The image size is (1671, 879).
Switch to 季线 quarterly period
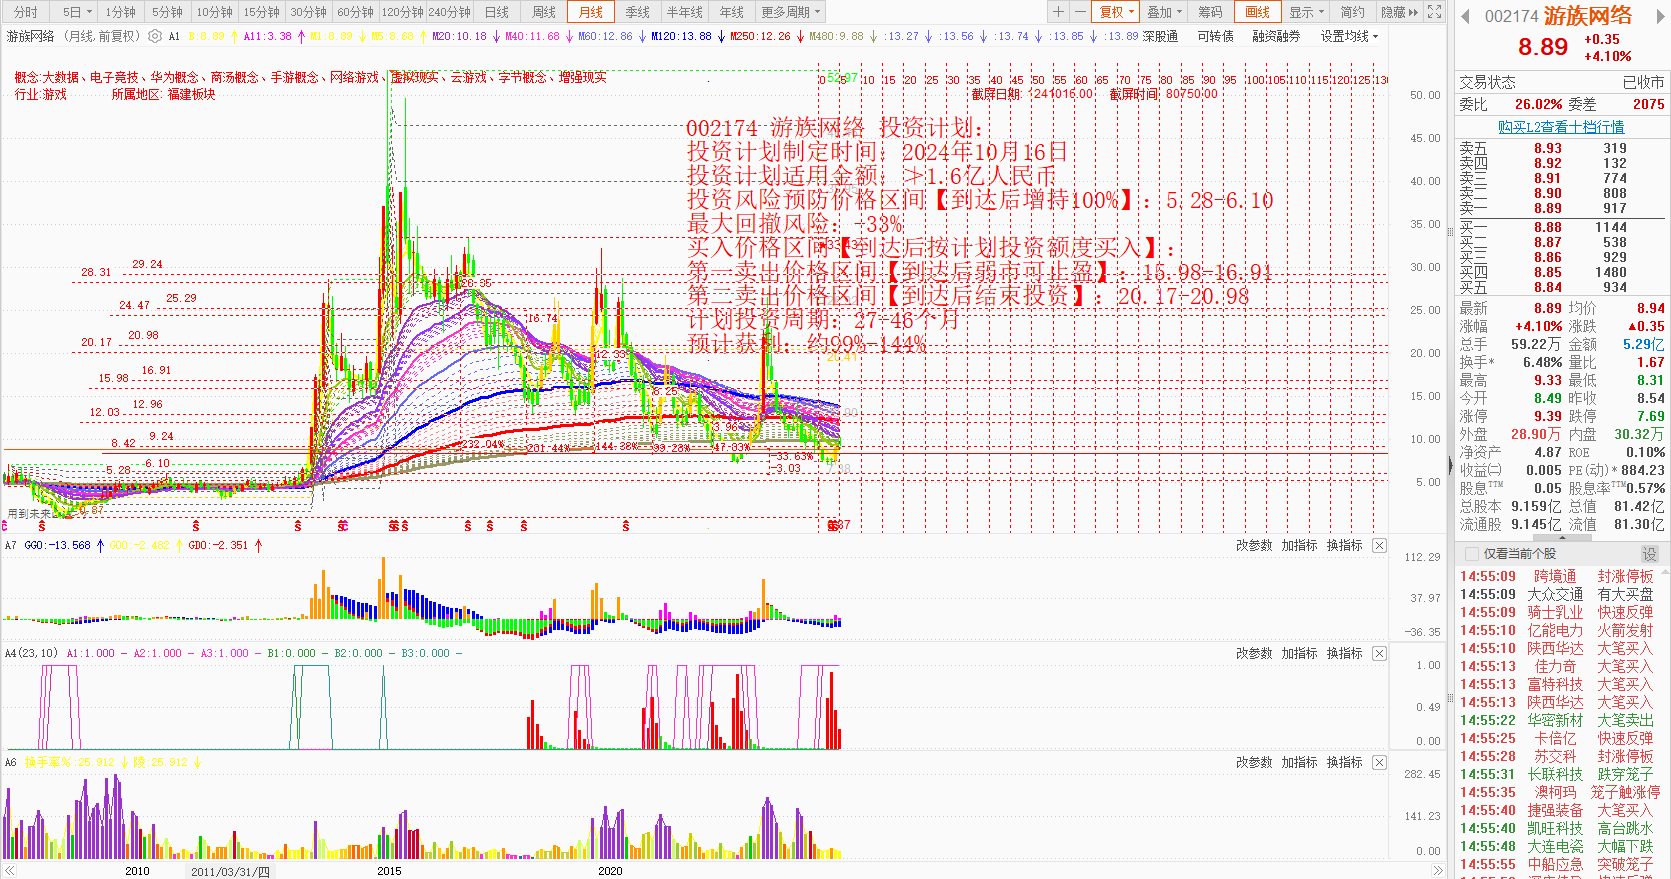[638, 12]
